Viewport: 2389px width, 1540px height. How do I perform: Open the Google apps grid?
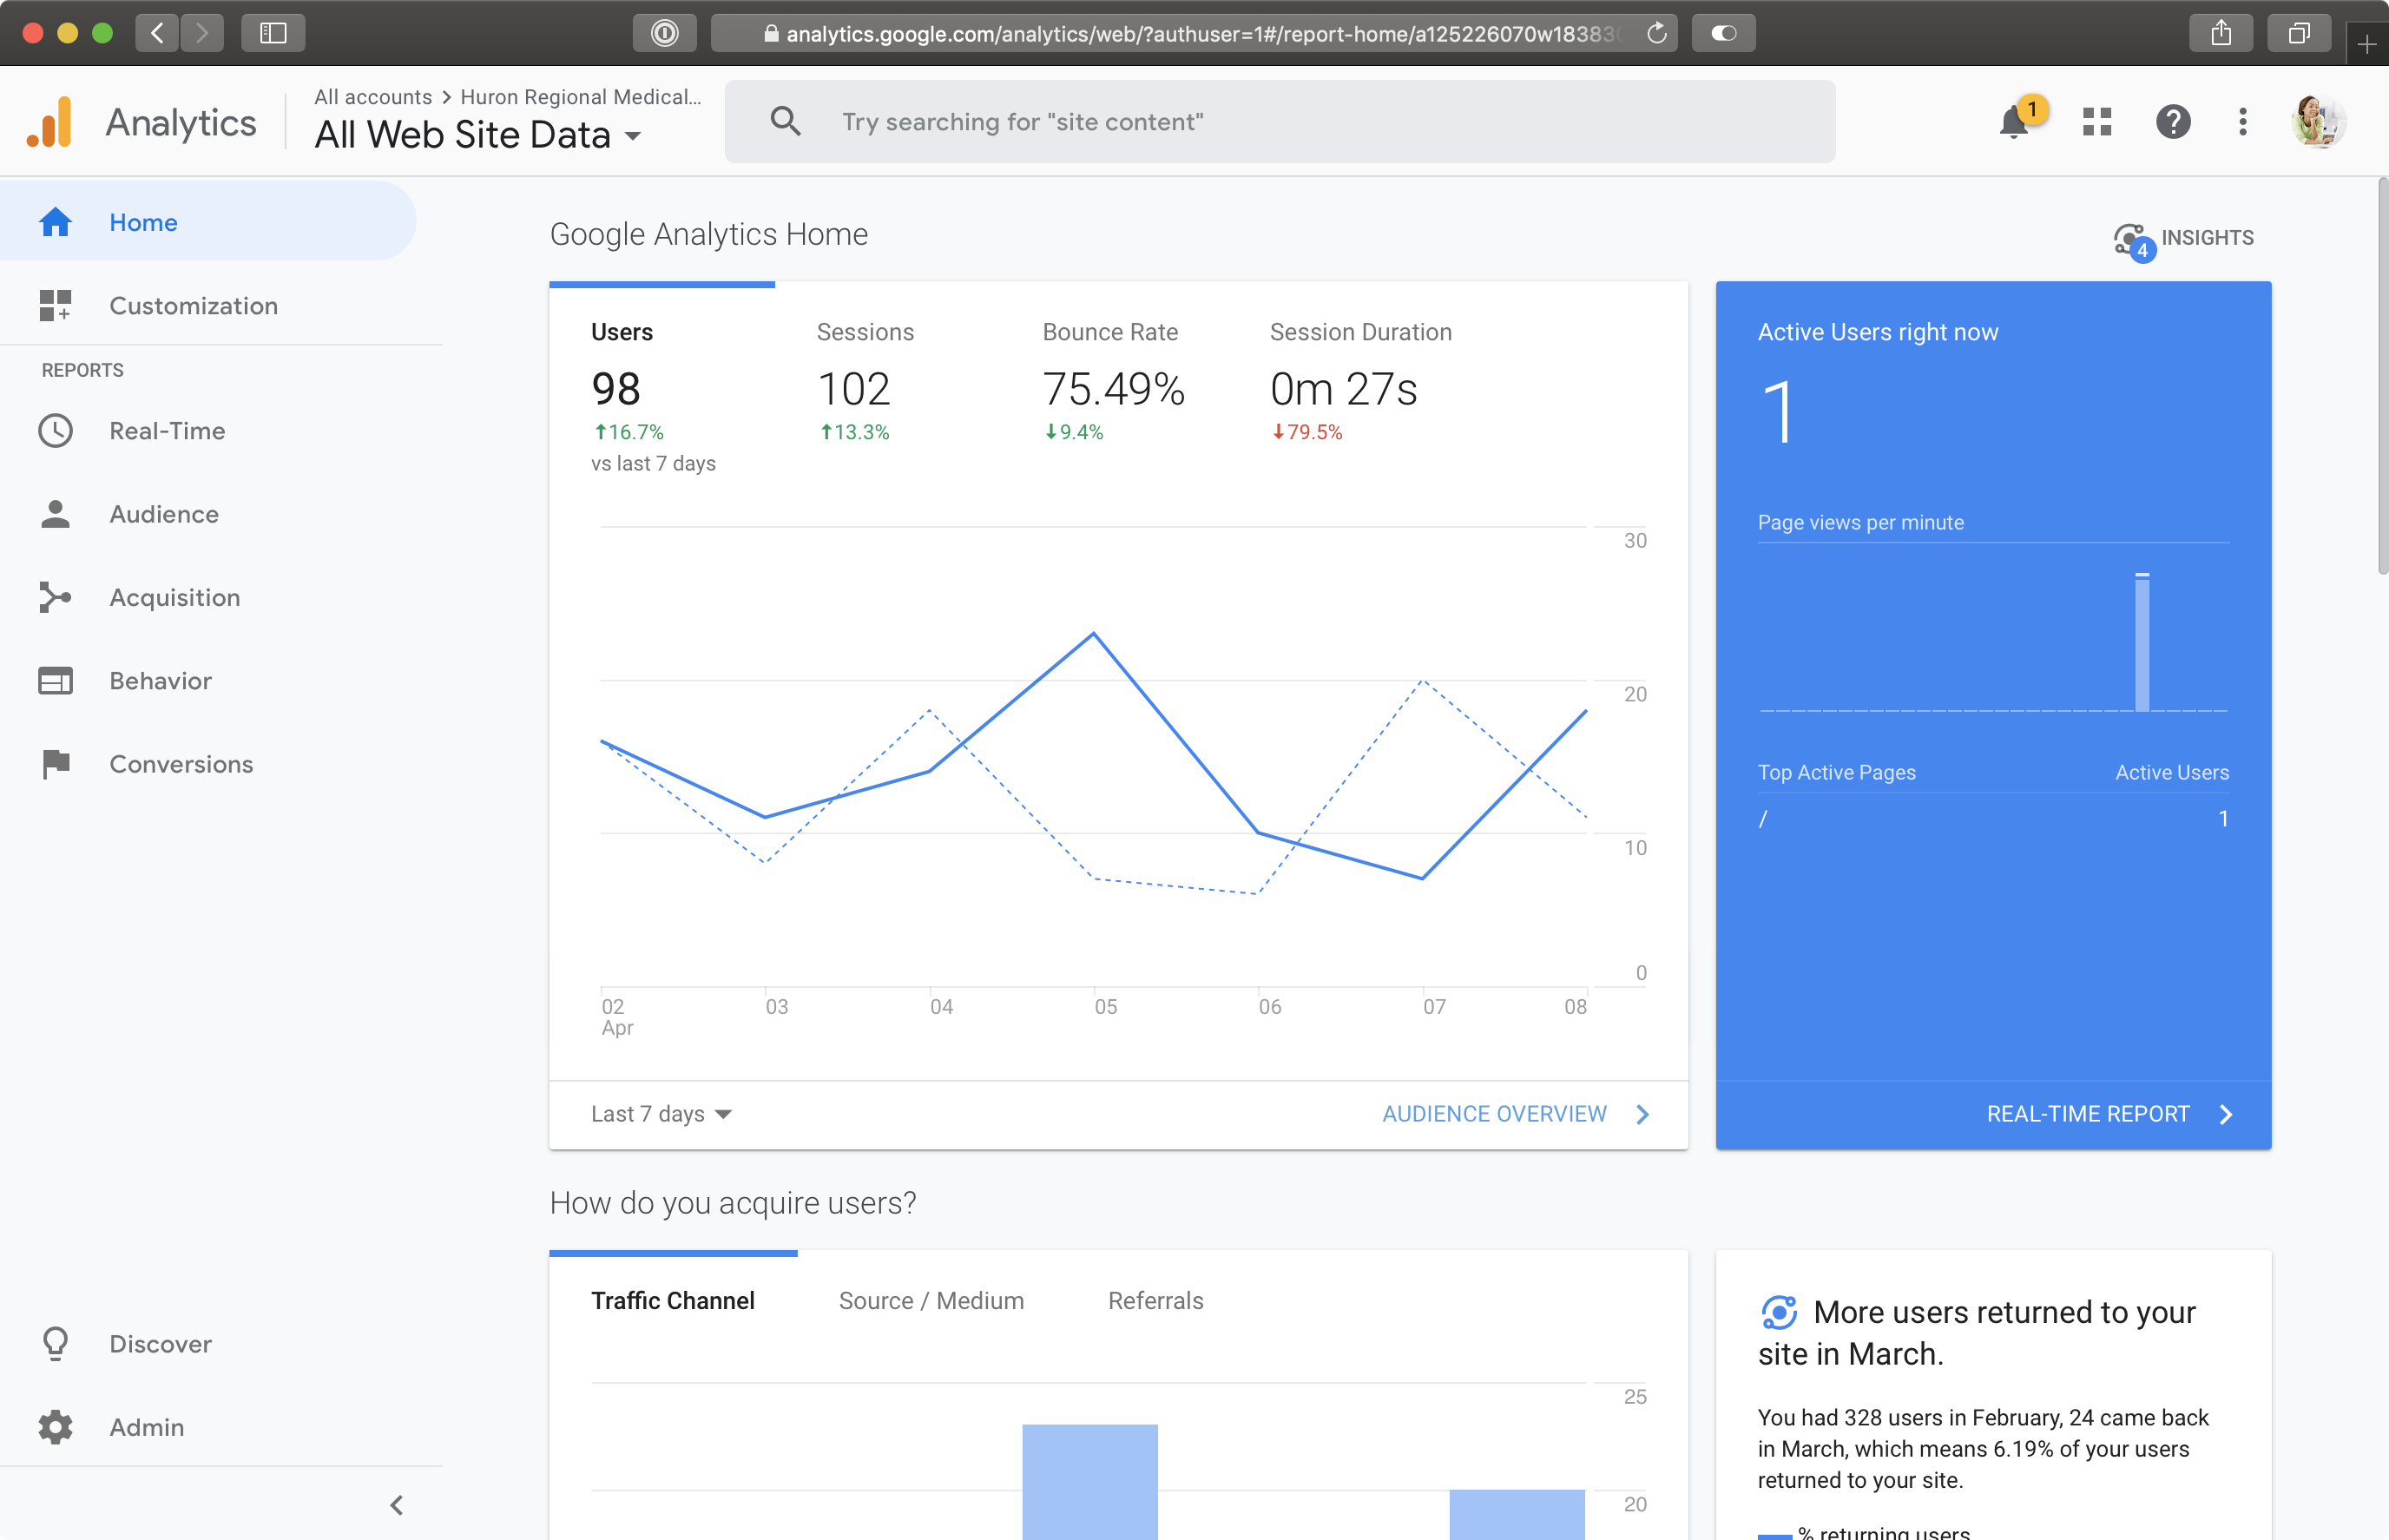pos(2097,122)
